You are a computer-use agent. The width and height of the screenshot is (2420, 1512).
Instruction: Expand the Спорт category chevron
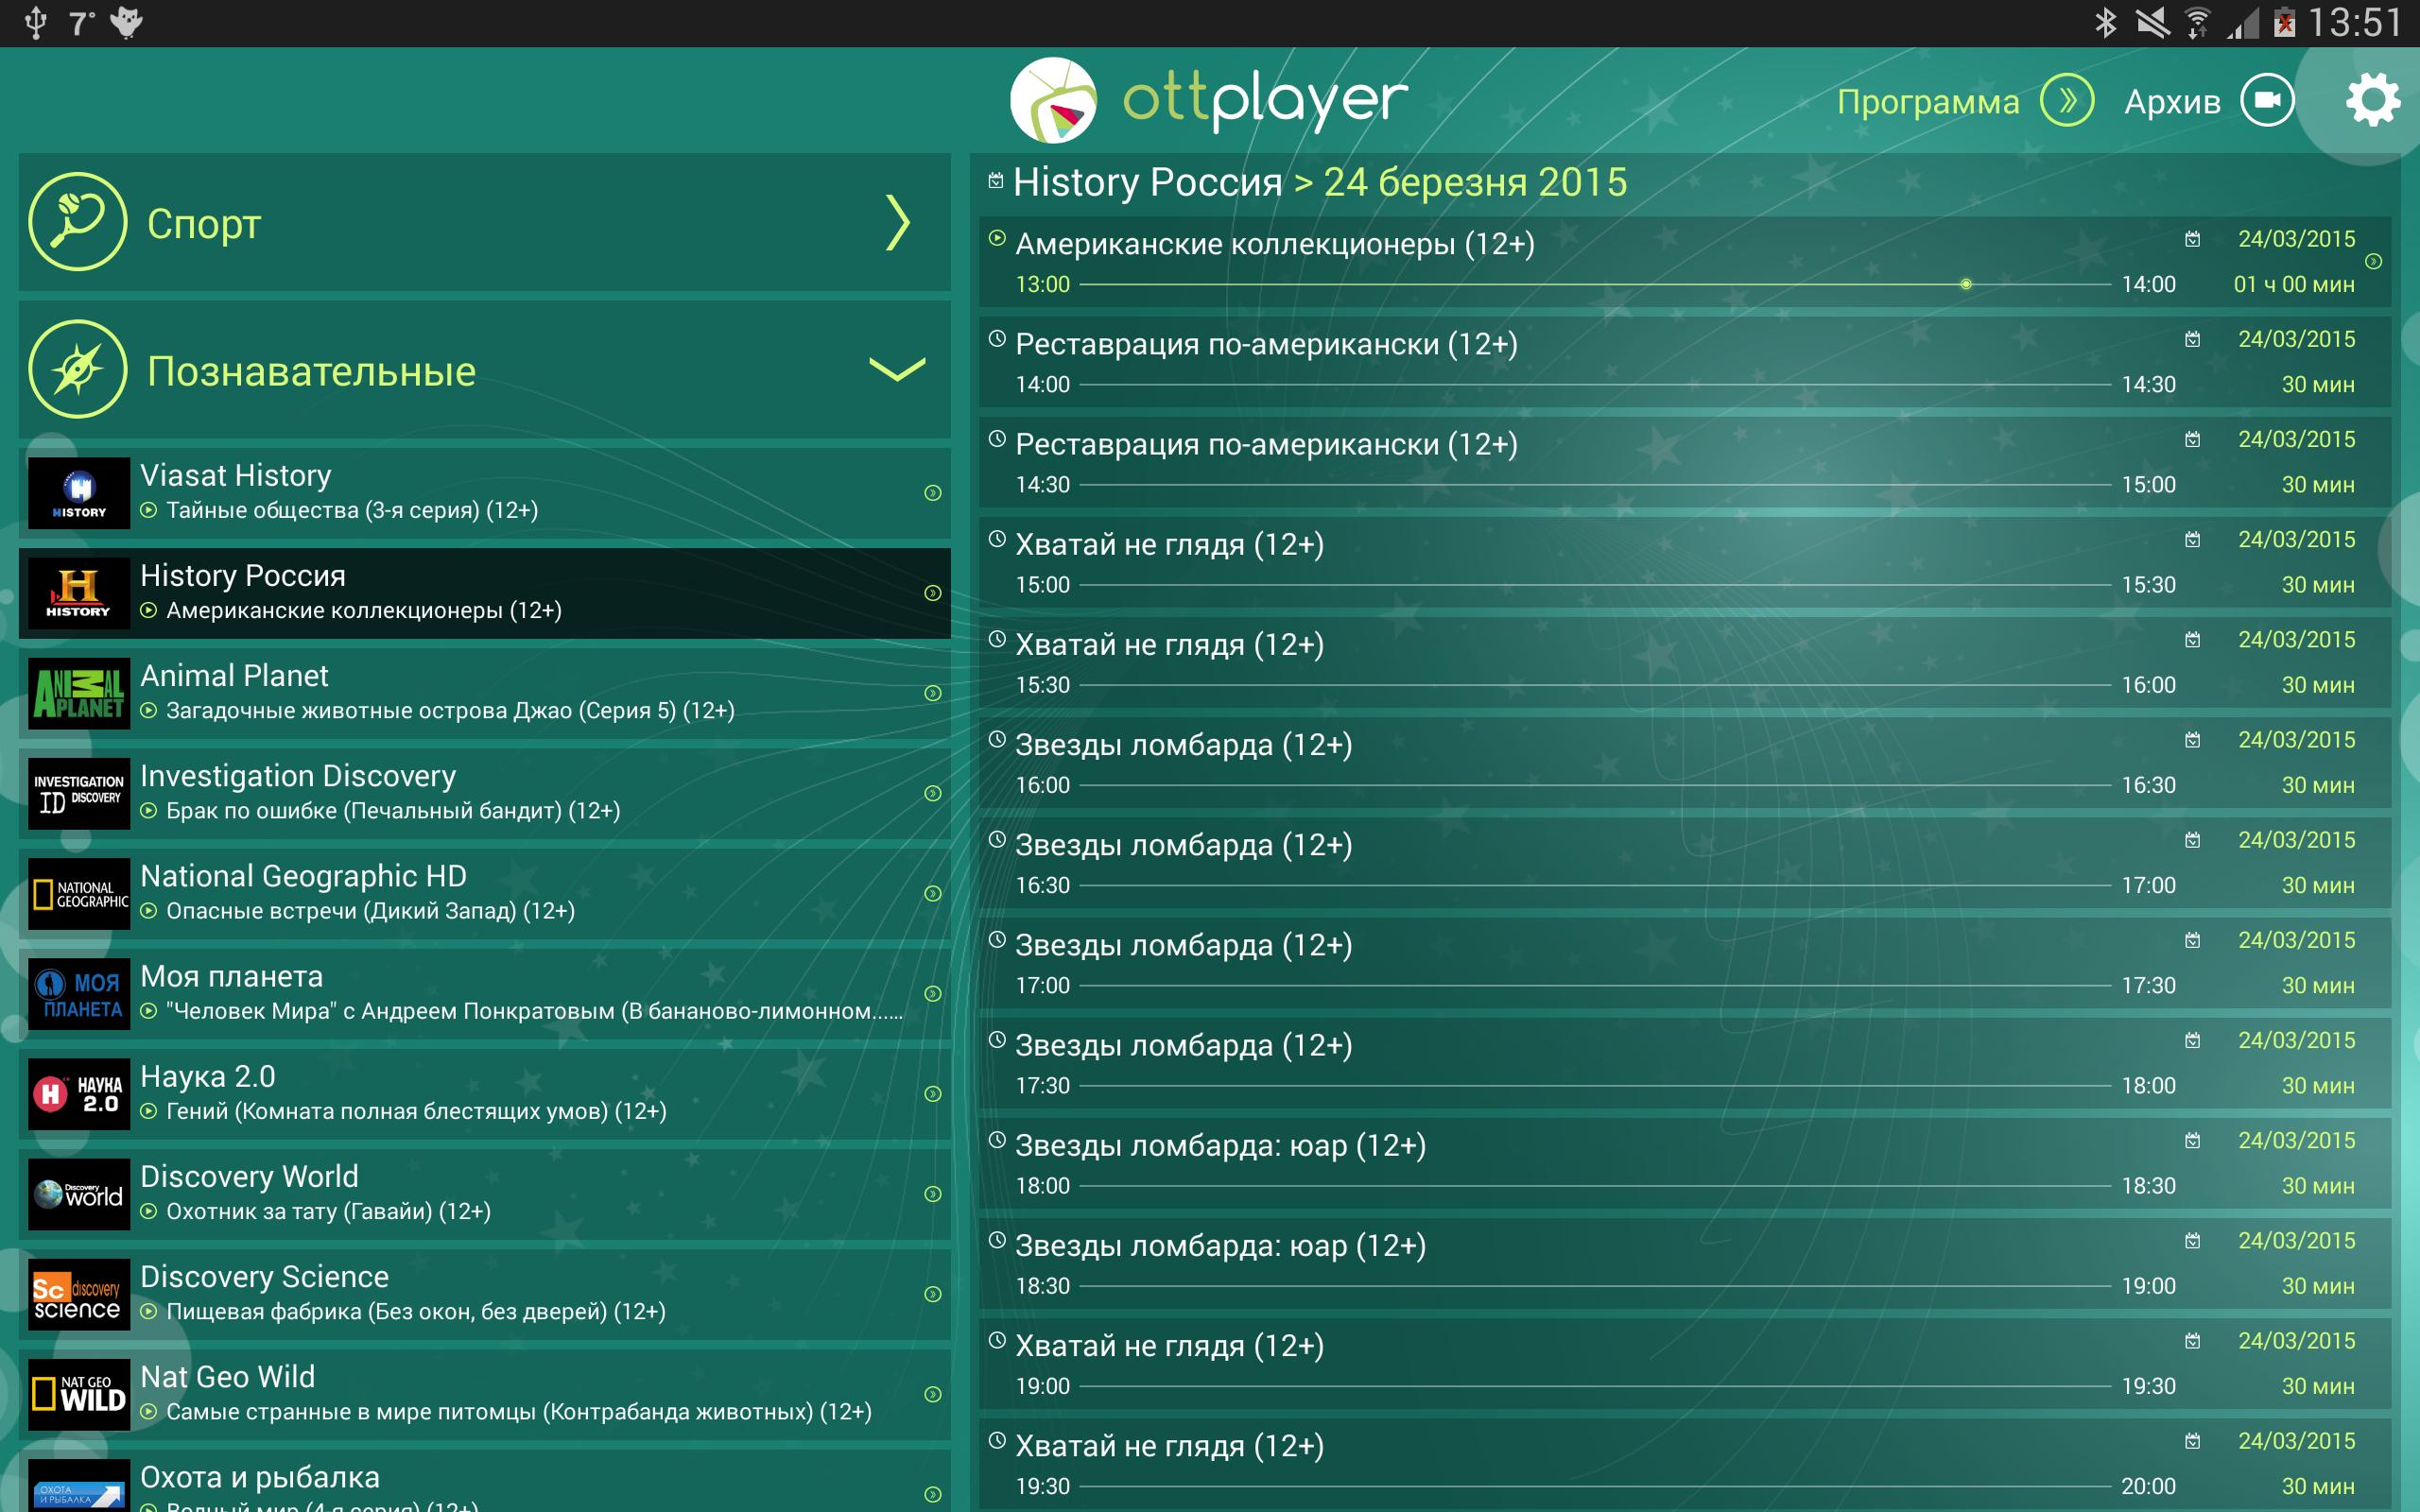click(898, 222)
